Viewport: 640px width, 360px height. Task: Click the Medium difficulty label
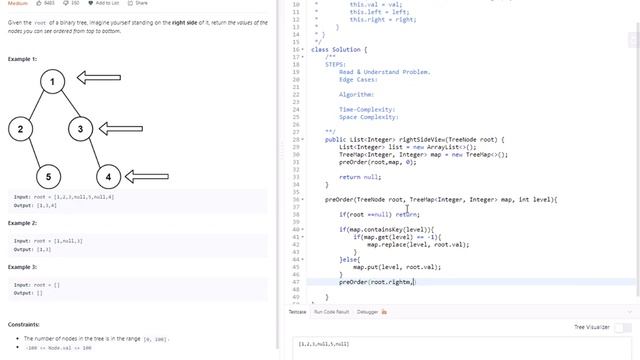(18, 3)
